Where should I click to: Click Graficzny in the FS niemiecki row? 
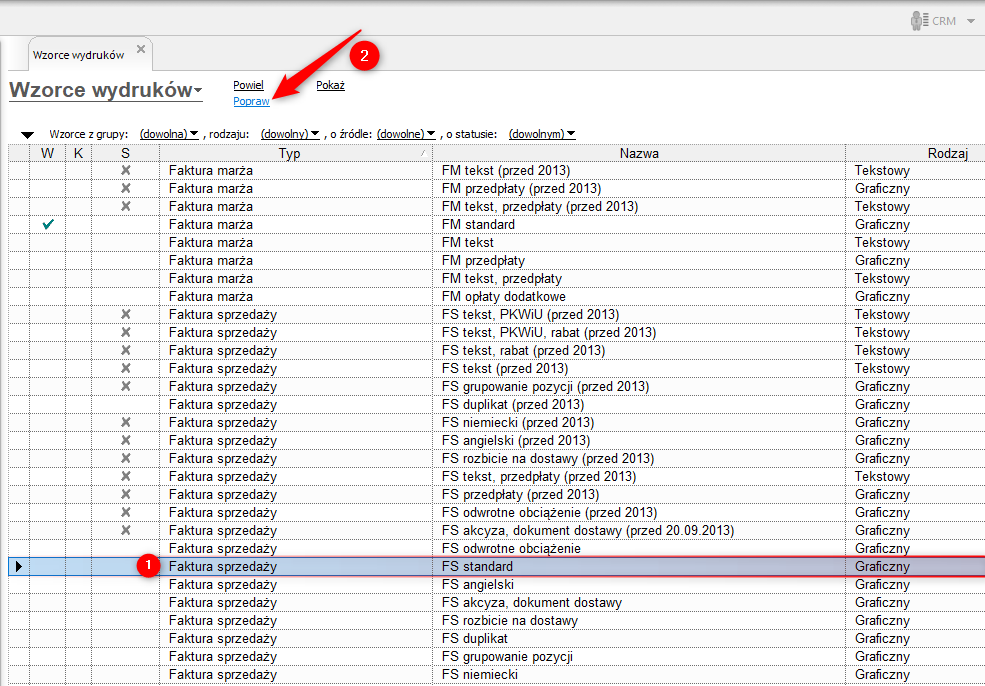[882, 675]
